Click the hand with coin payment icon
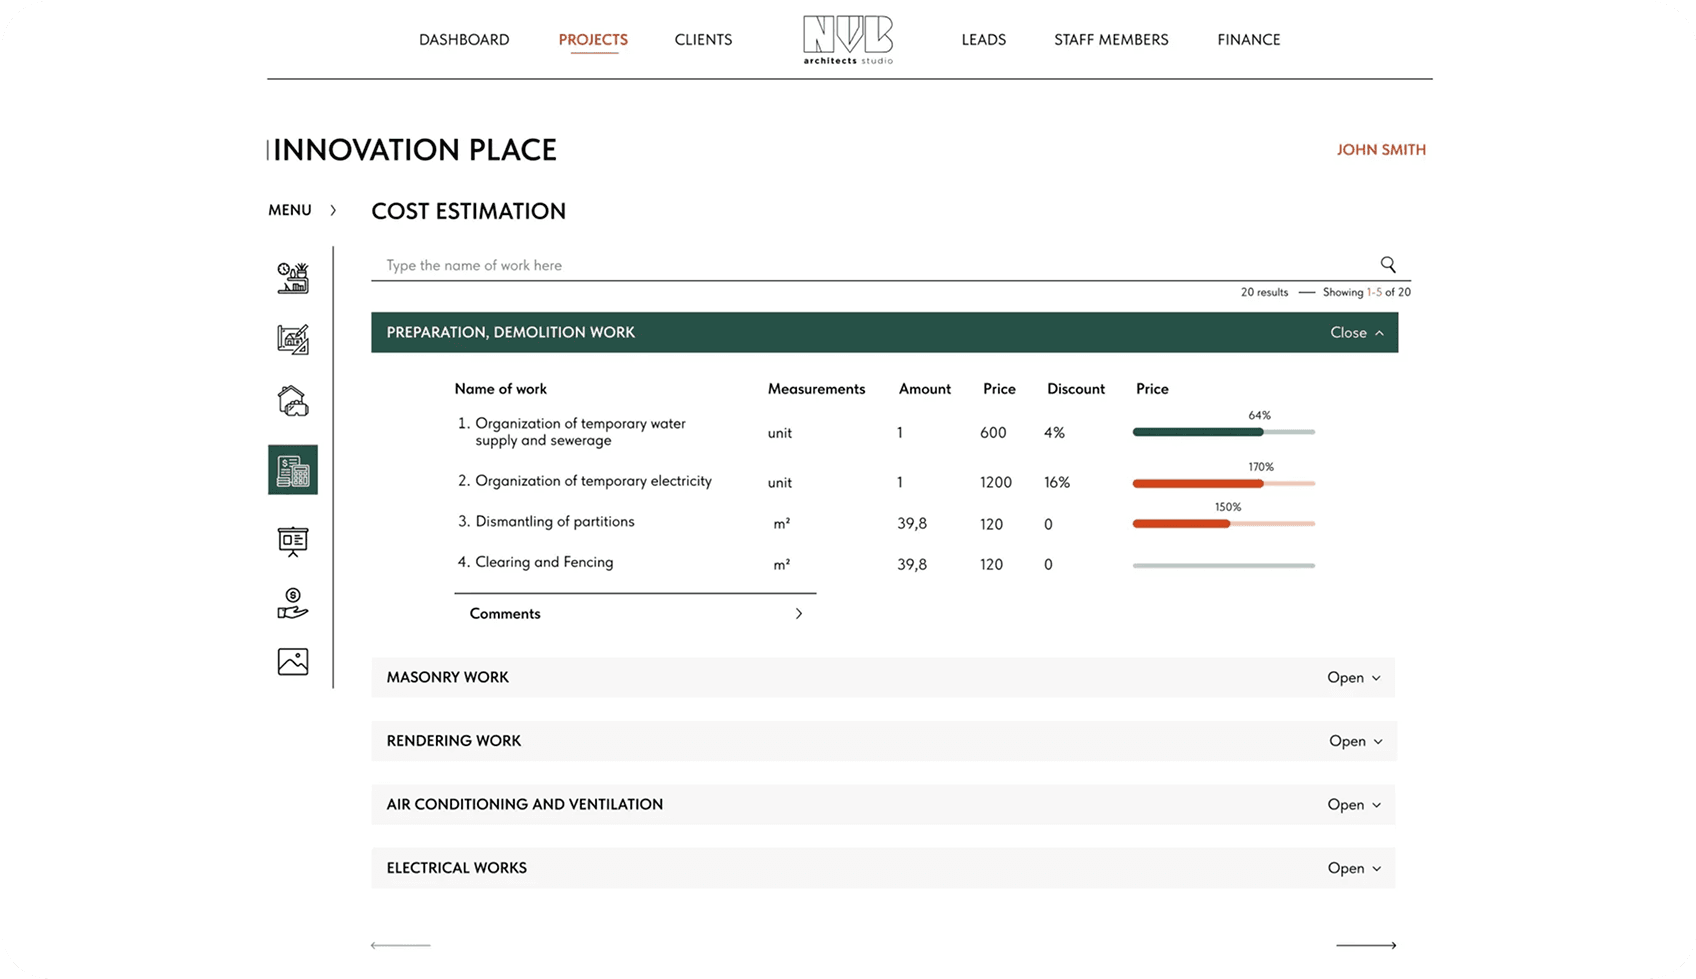This screenshot has width=1696, height=979. pyautogui.click(x=292, y=603)
